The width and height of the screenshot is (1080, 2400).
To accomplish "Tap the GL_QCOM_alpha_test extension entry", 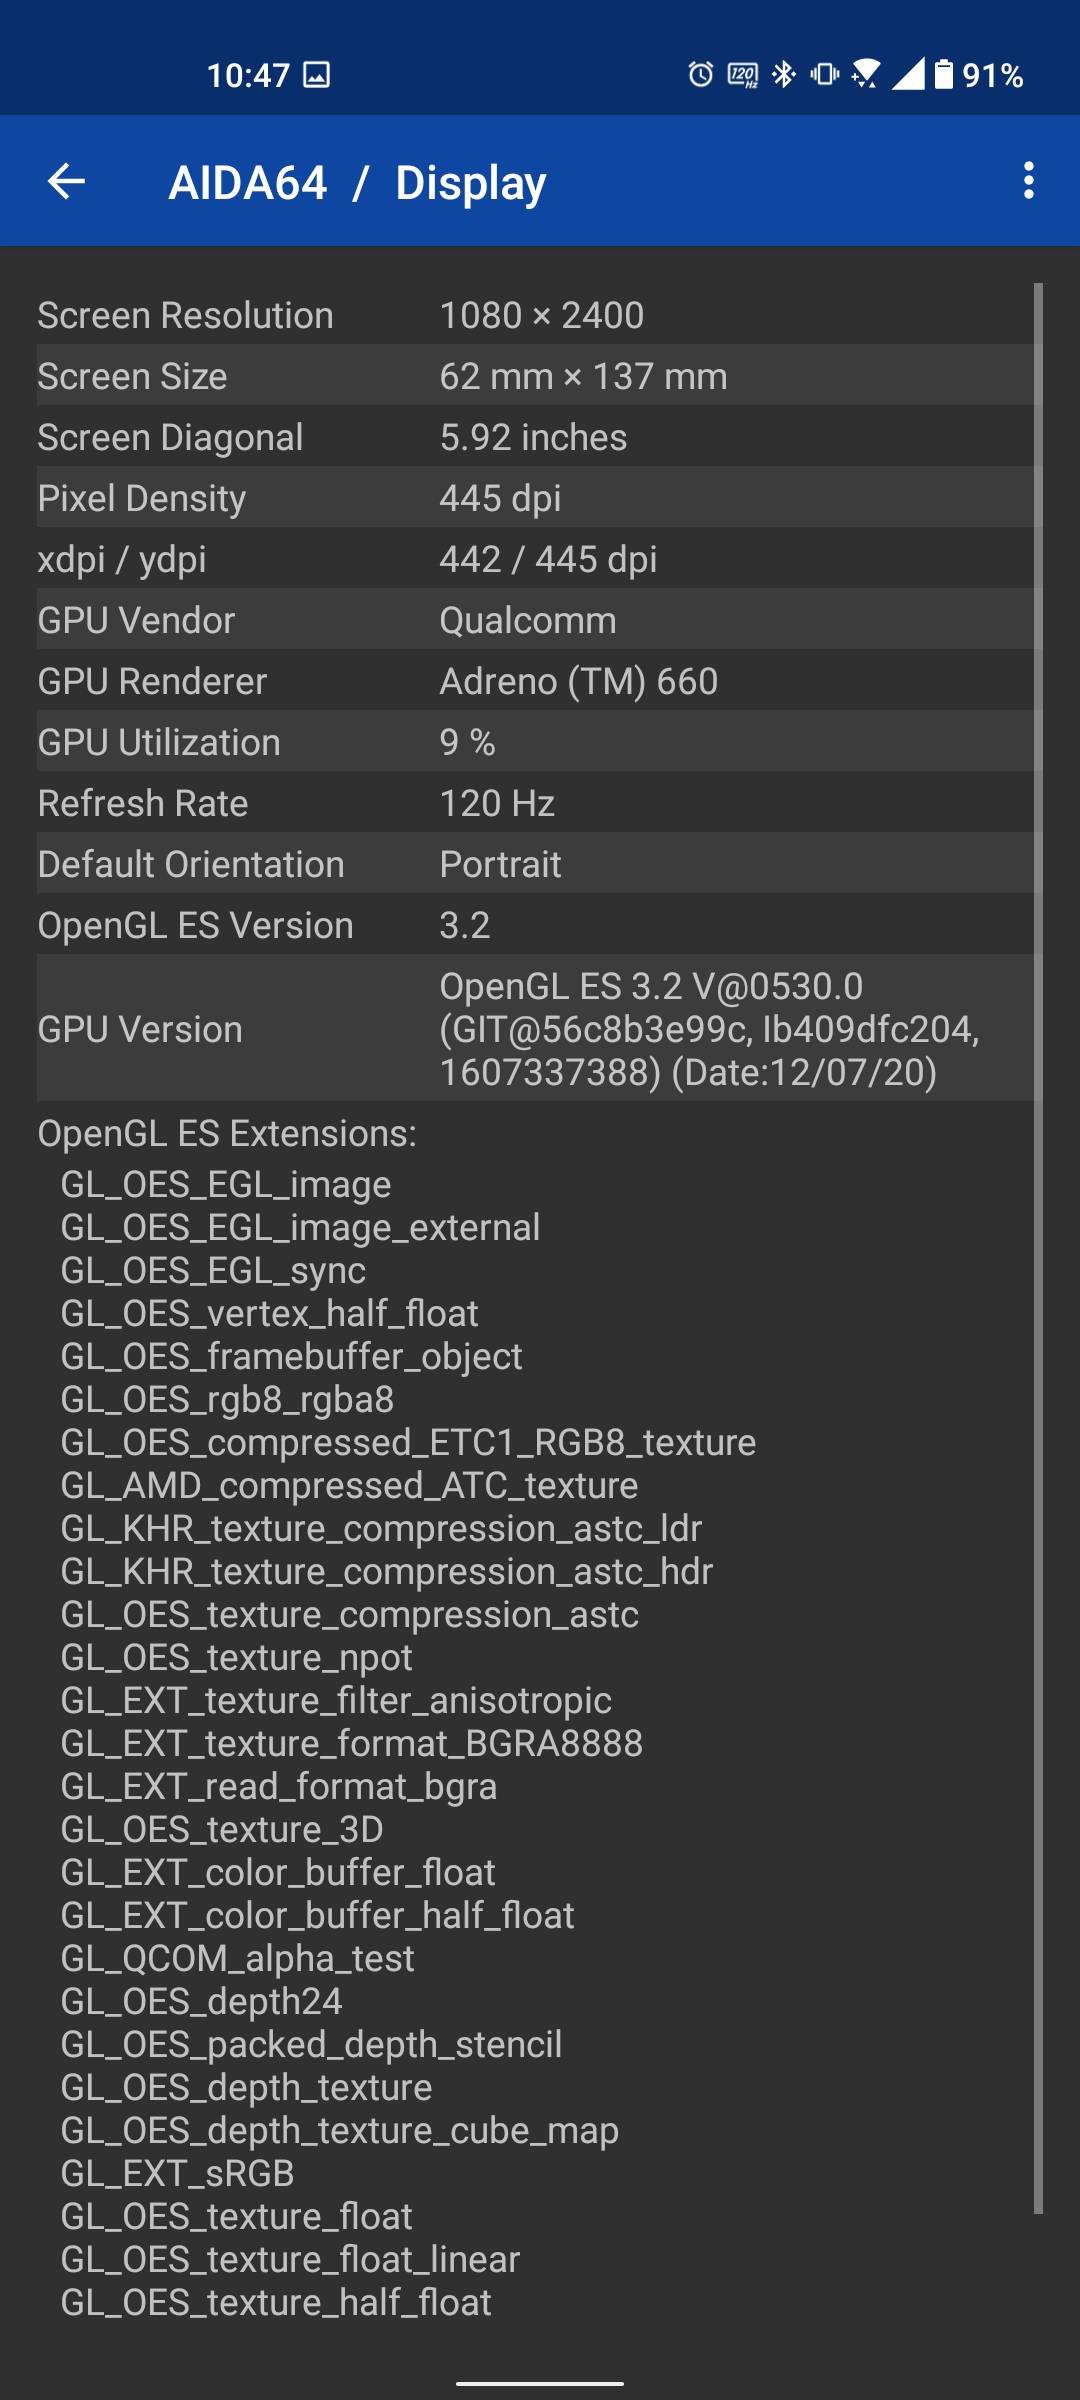I will 238,1959.
